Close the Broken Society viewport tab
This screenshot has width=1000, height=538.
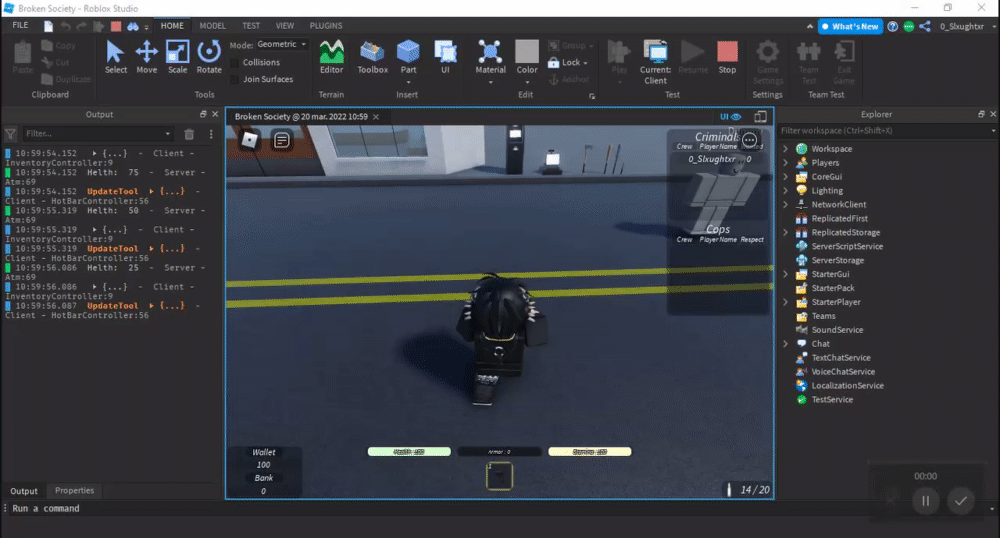[376, 117]
